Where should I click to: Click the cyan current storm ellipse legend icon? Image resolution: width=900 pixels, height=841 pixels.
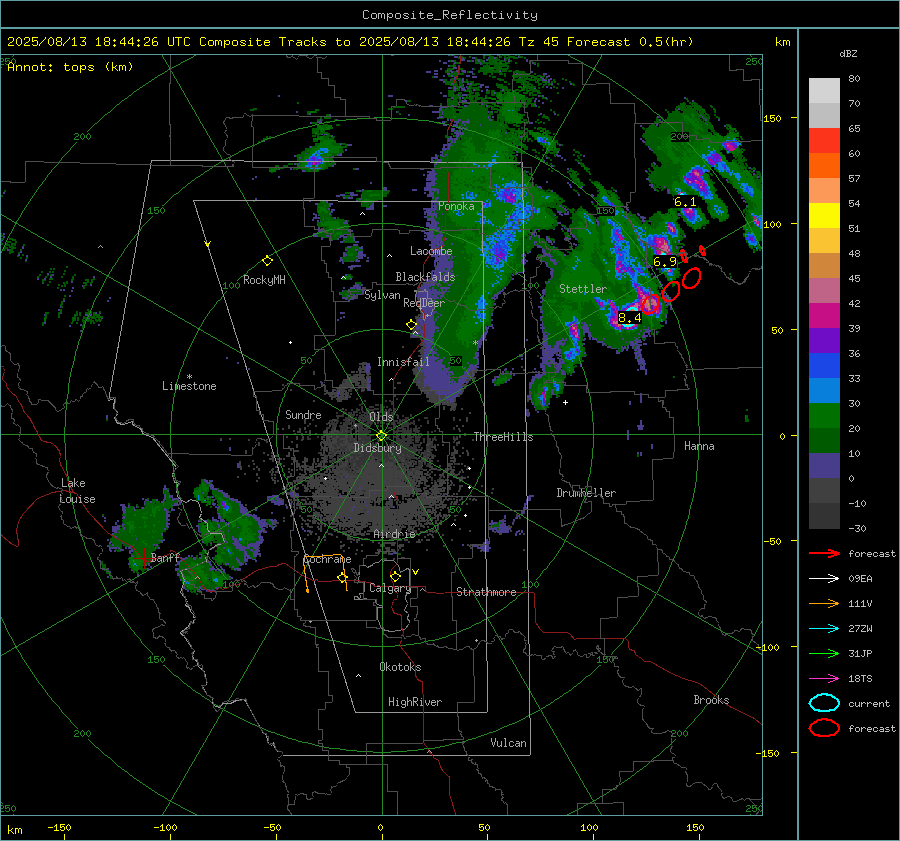pos(824,703)
